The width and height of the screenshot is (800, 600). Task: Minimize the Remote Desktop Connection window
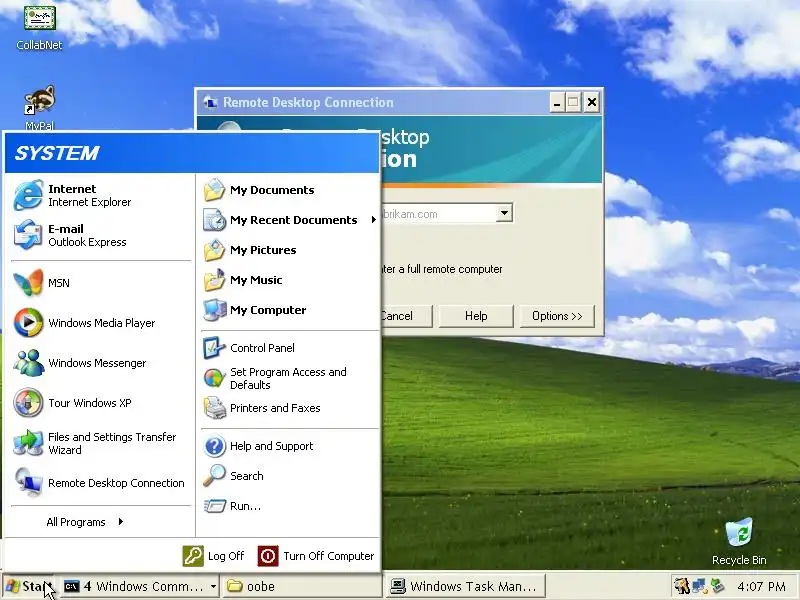click(557, 103)
